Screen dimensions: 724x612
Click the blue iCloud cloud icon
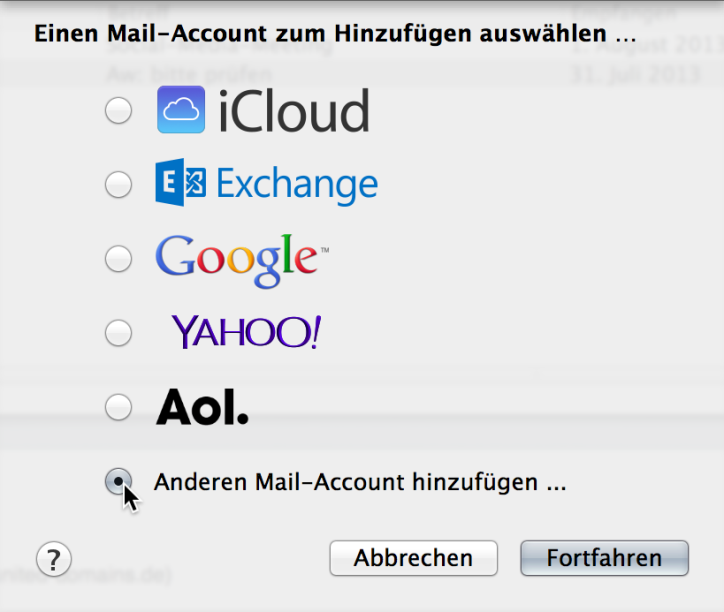tap(181, 110)
